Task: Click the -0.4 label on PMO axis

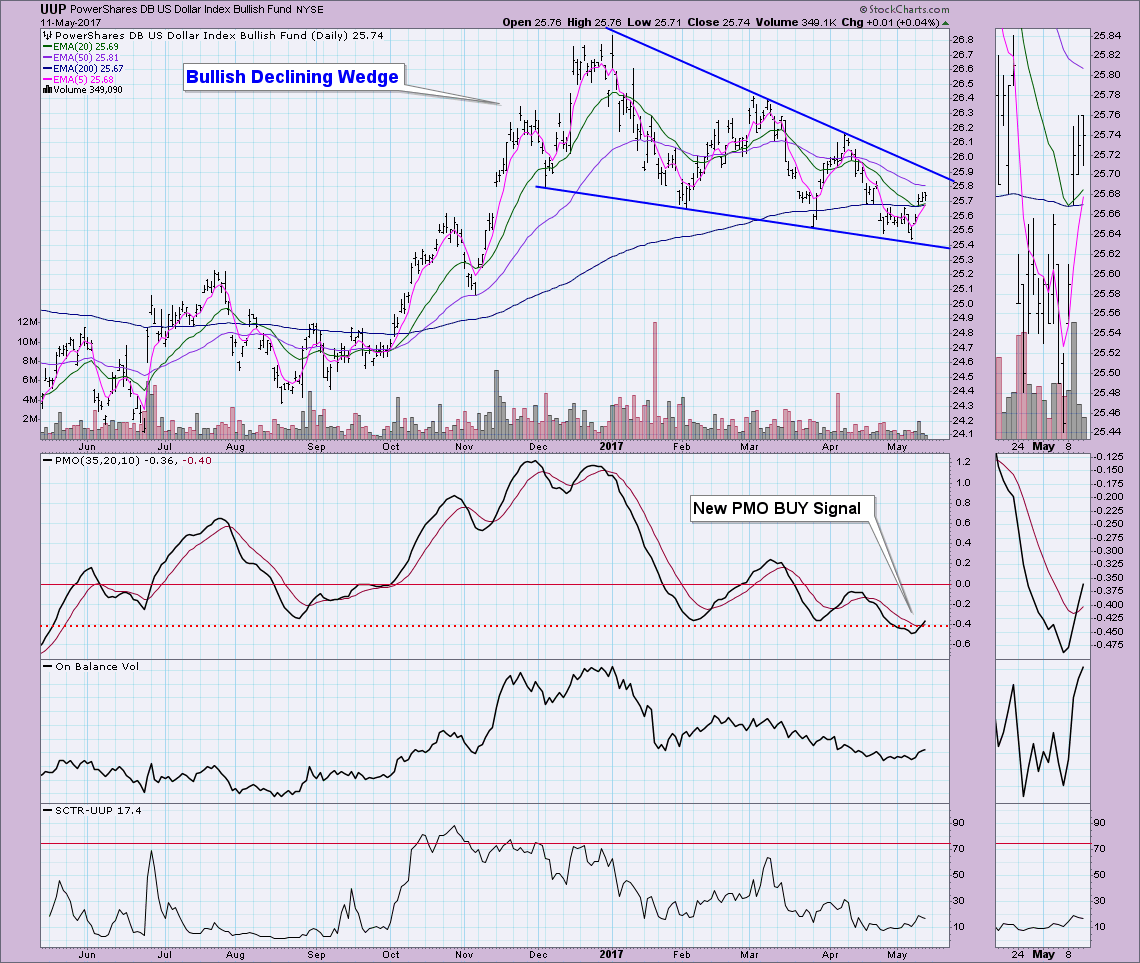Action: click(963, 624)
